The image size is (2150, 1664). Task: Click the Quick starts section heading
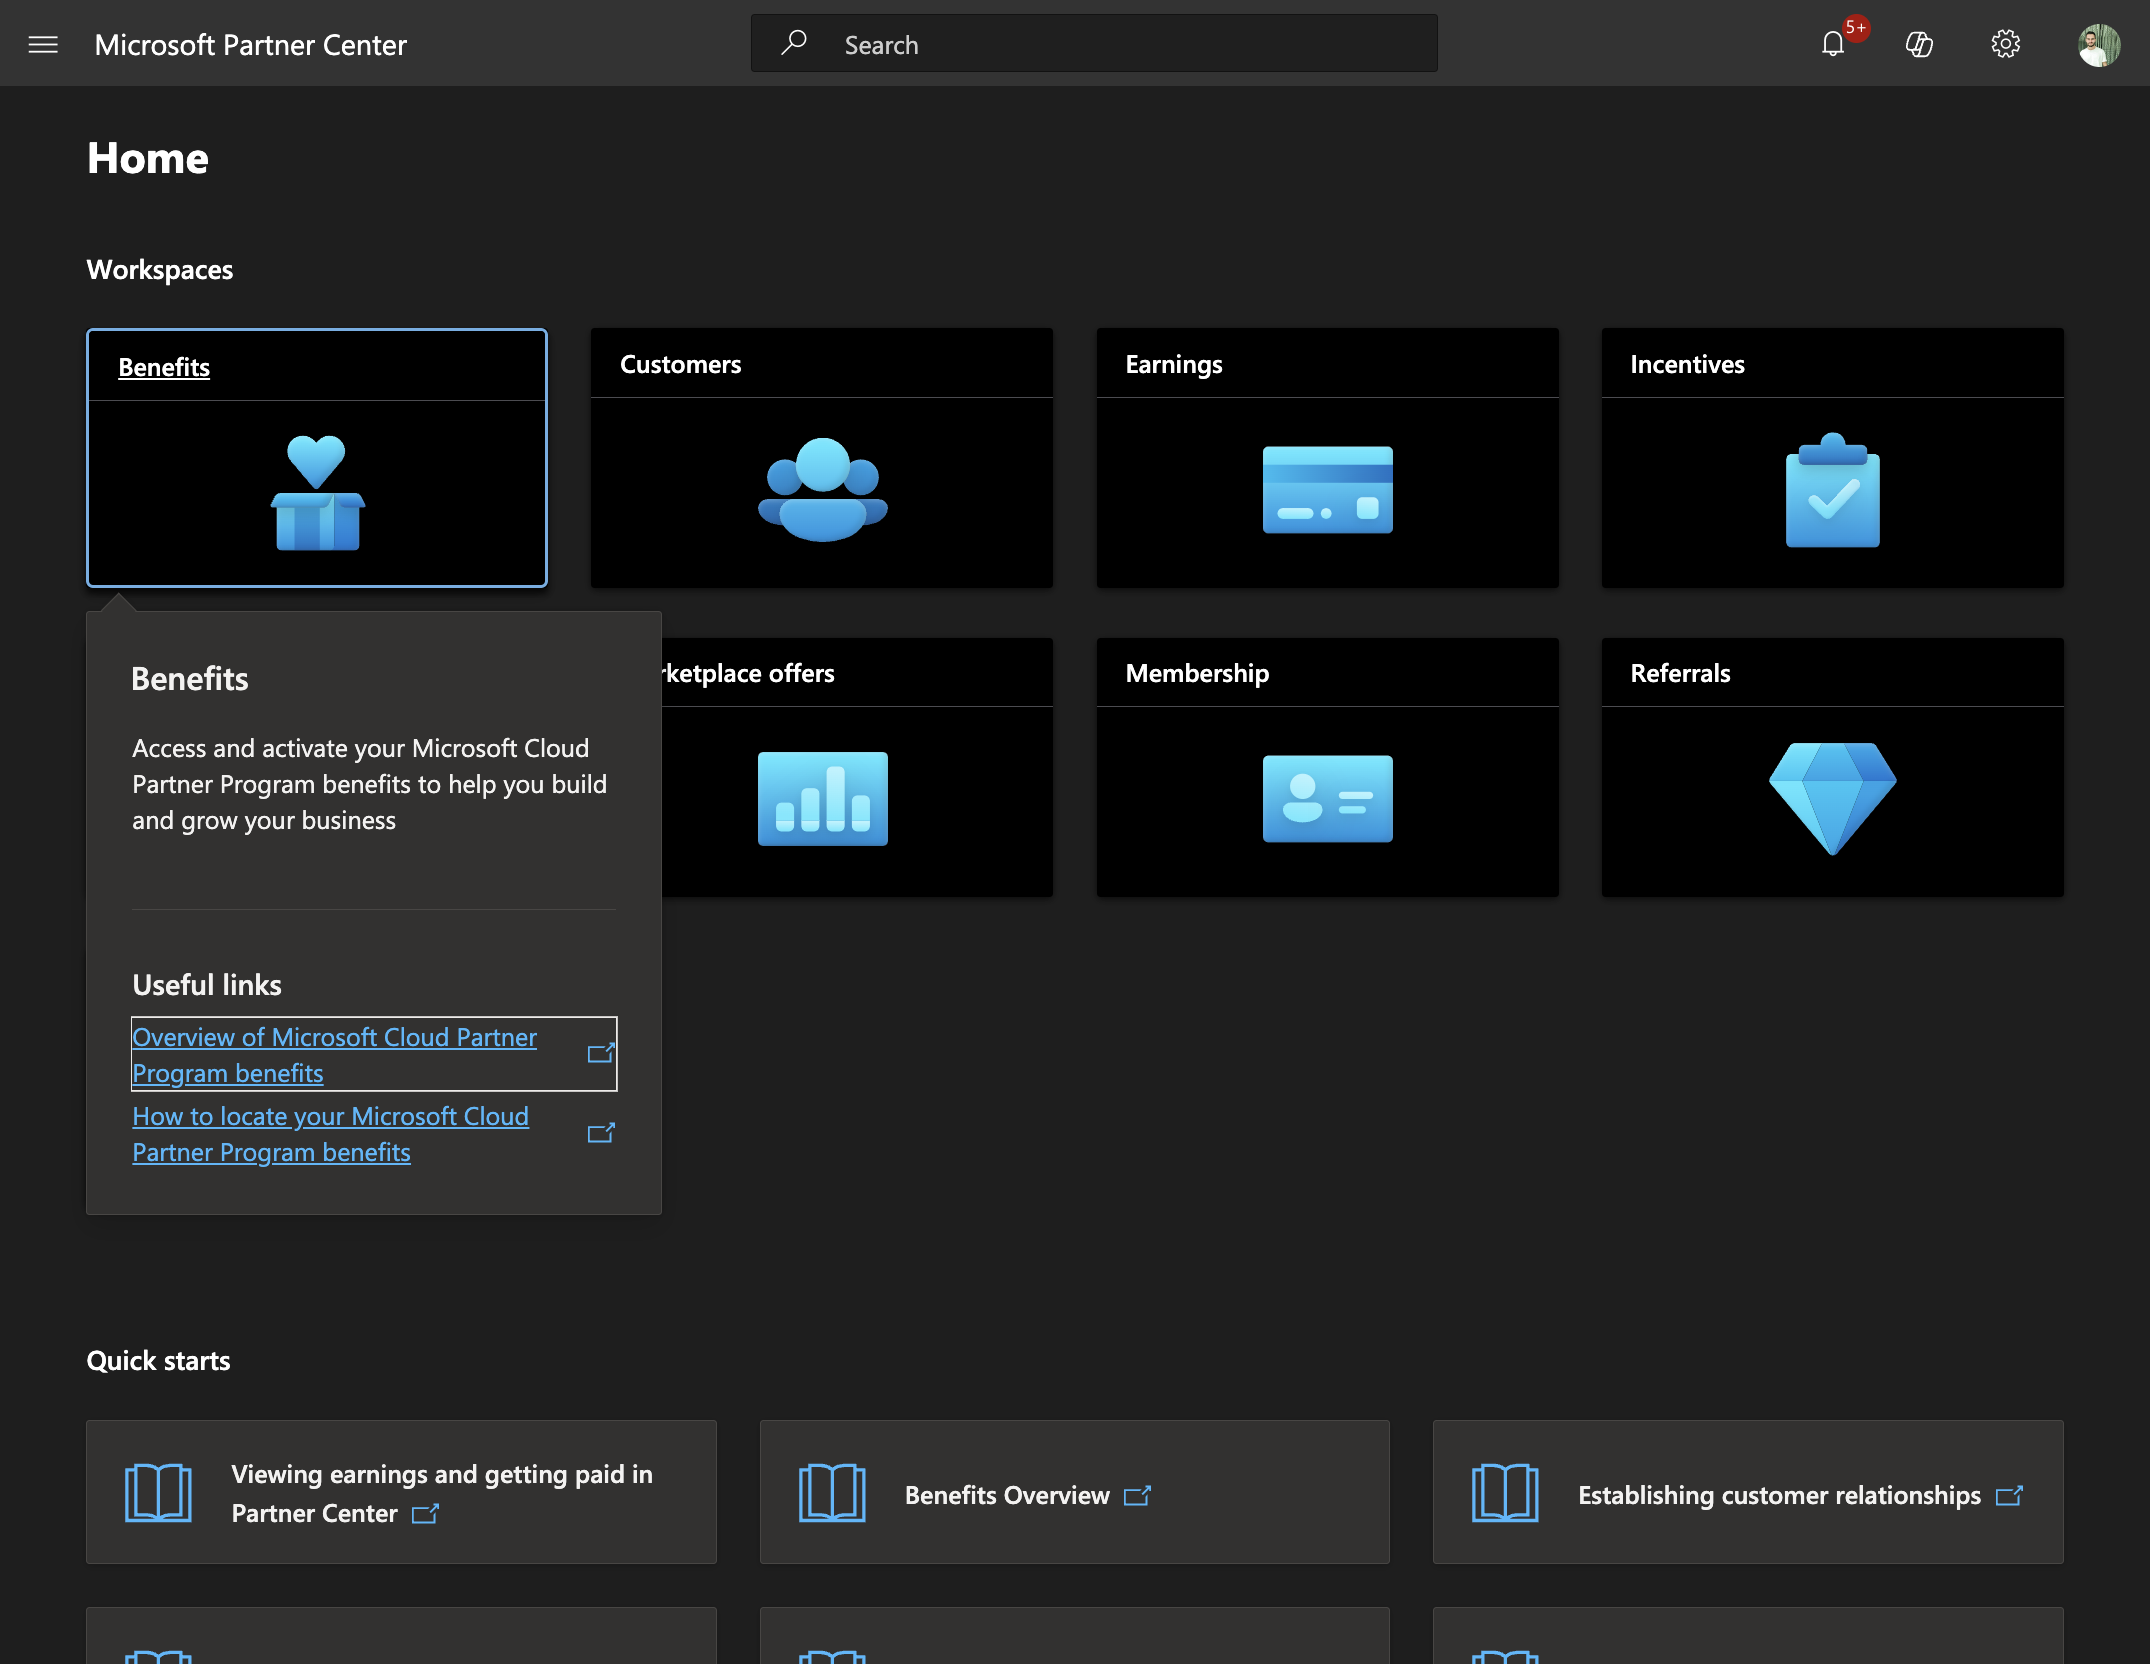[158, 1361]
